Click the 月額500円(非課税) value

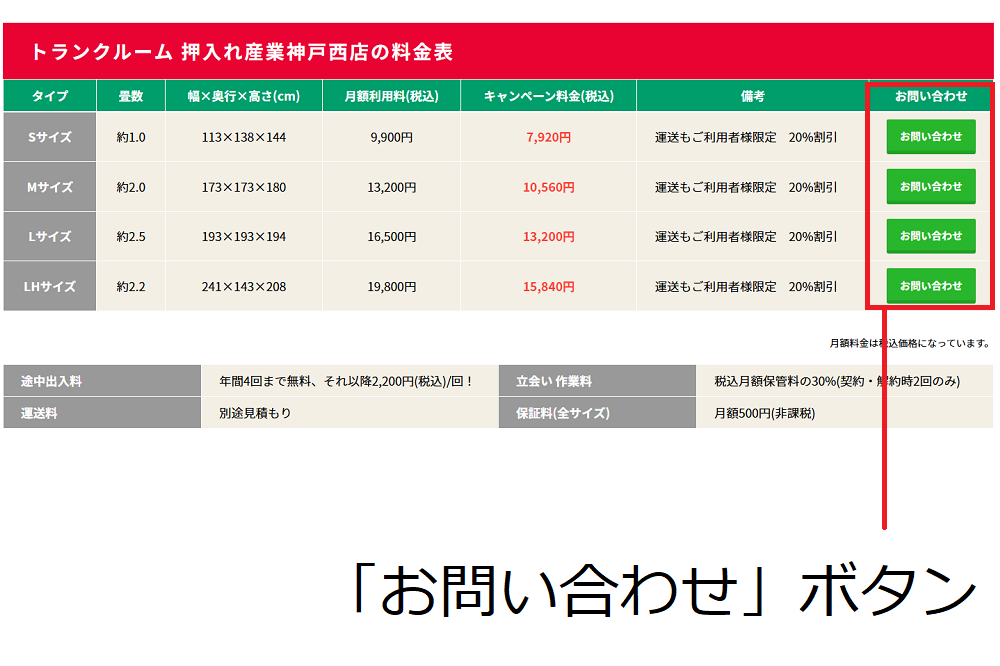click(764, 413)
